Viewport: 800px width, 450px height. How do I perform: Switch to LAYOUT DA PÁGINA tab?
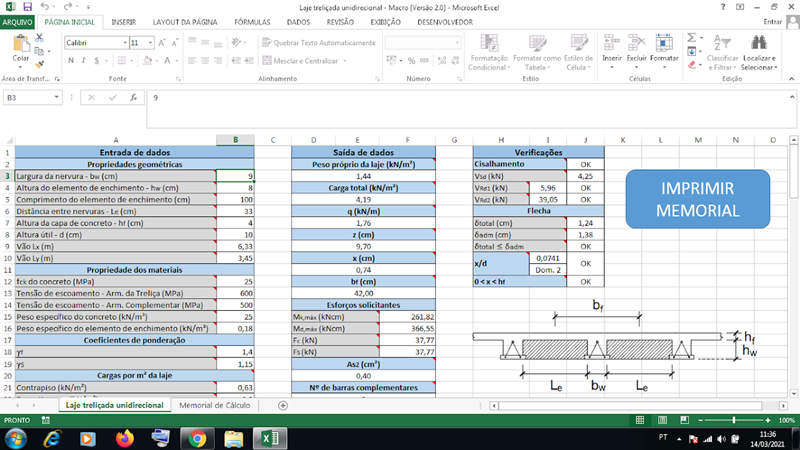point(185,22)
